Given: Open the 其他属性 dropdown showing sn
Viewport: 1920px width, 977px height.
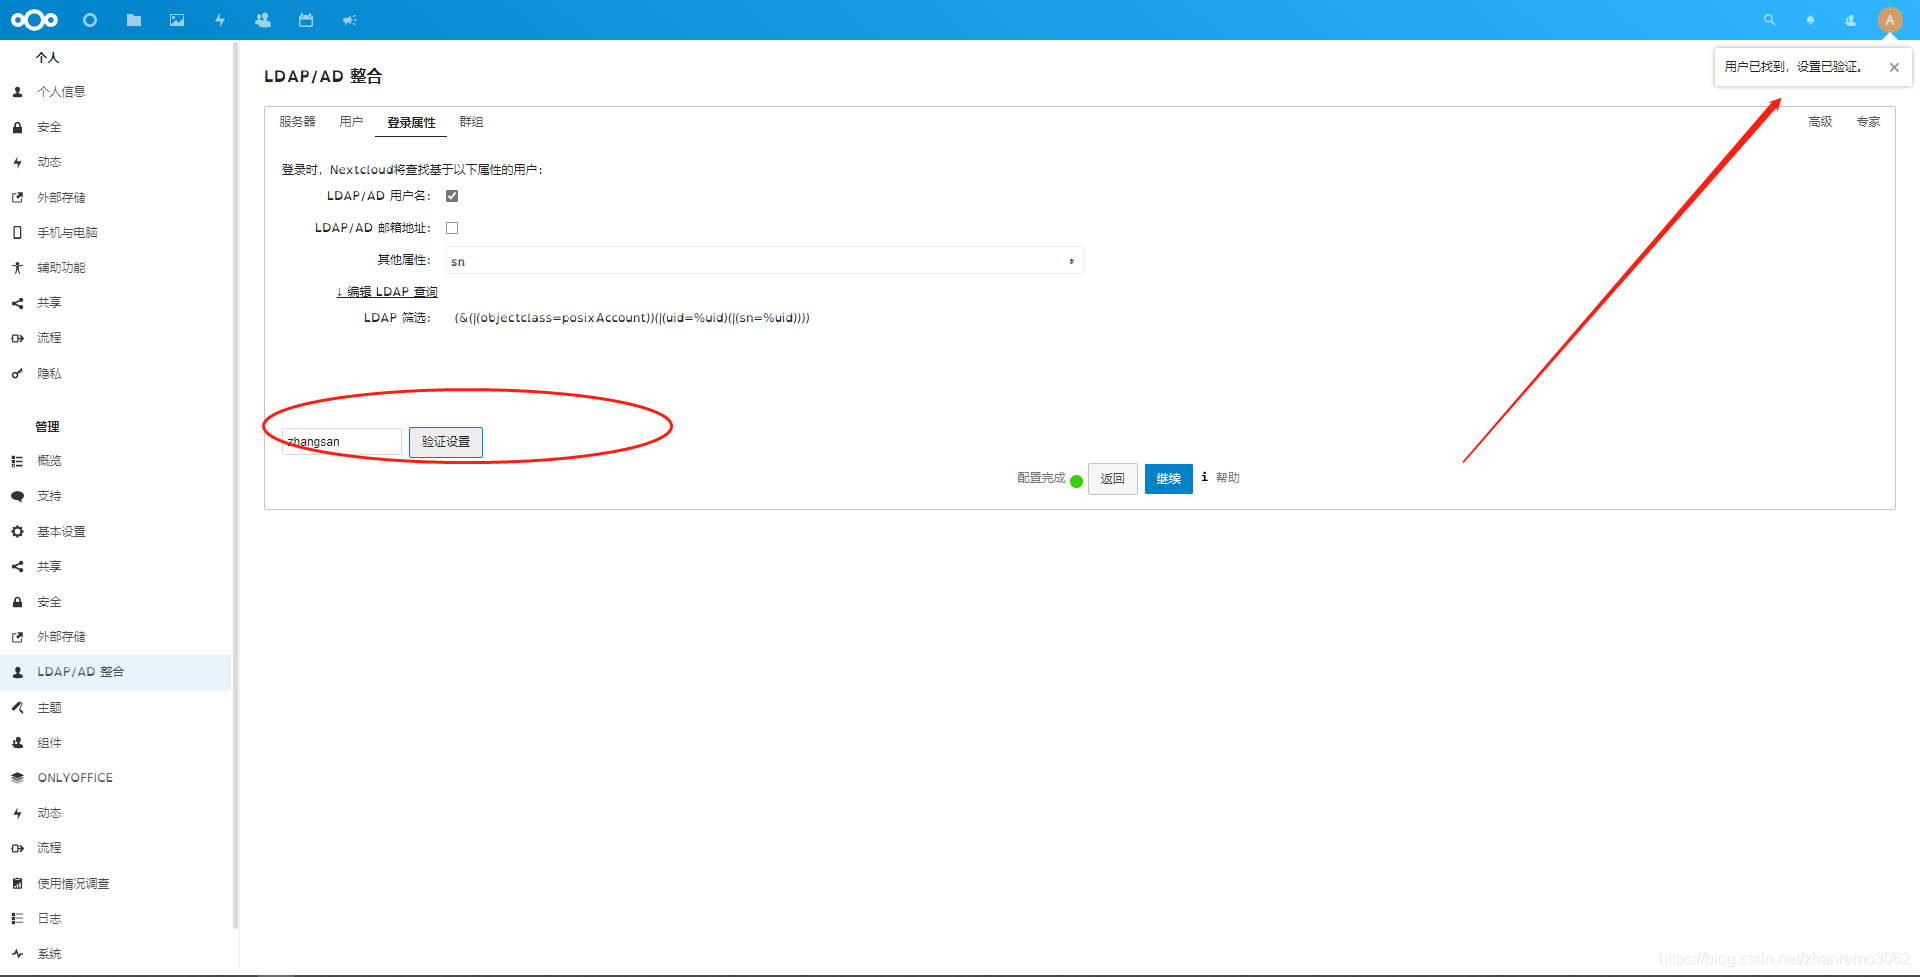Looking at the screenshot, I should (765, 261).
